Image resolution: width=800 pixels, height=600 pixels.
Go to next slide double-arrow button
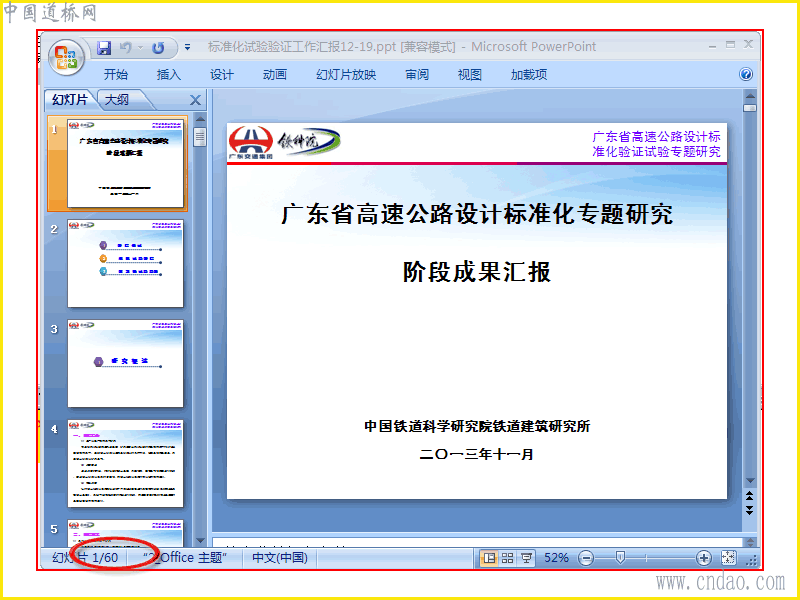pyautogui.click(x=749, y=510)
